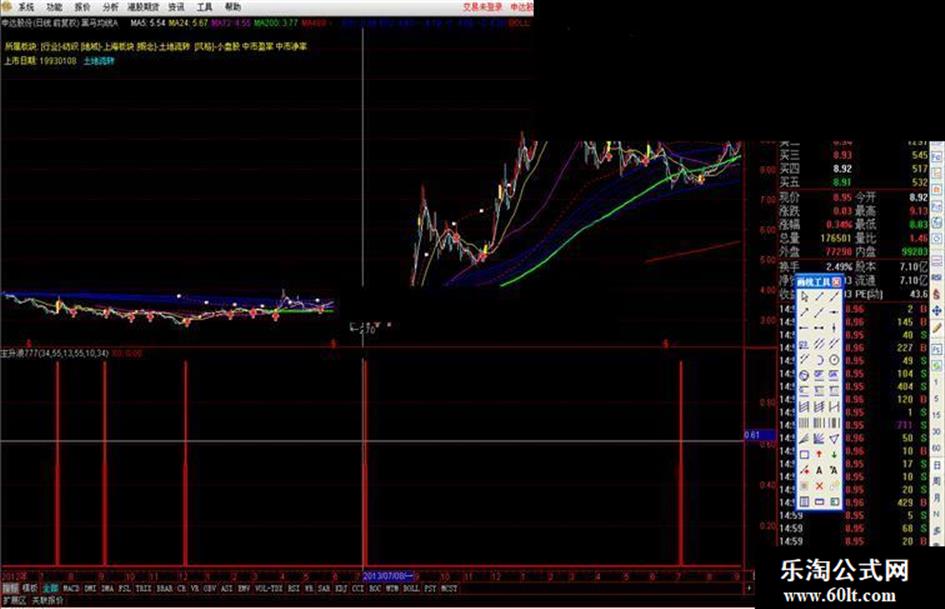The height and width of the screenshot is (609, 945).
Task: Select the fan lines (Gann fan) tool
Action: [819, 438]
